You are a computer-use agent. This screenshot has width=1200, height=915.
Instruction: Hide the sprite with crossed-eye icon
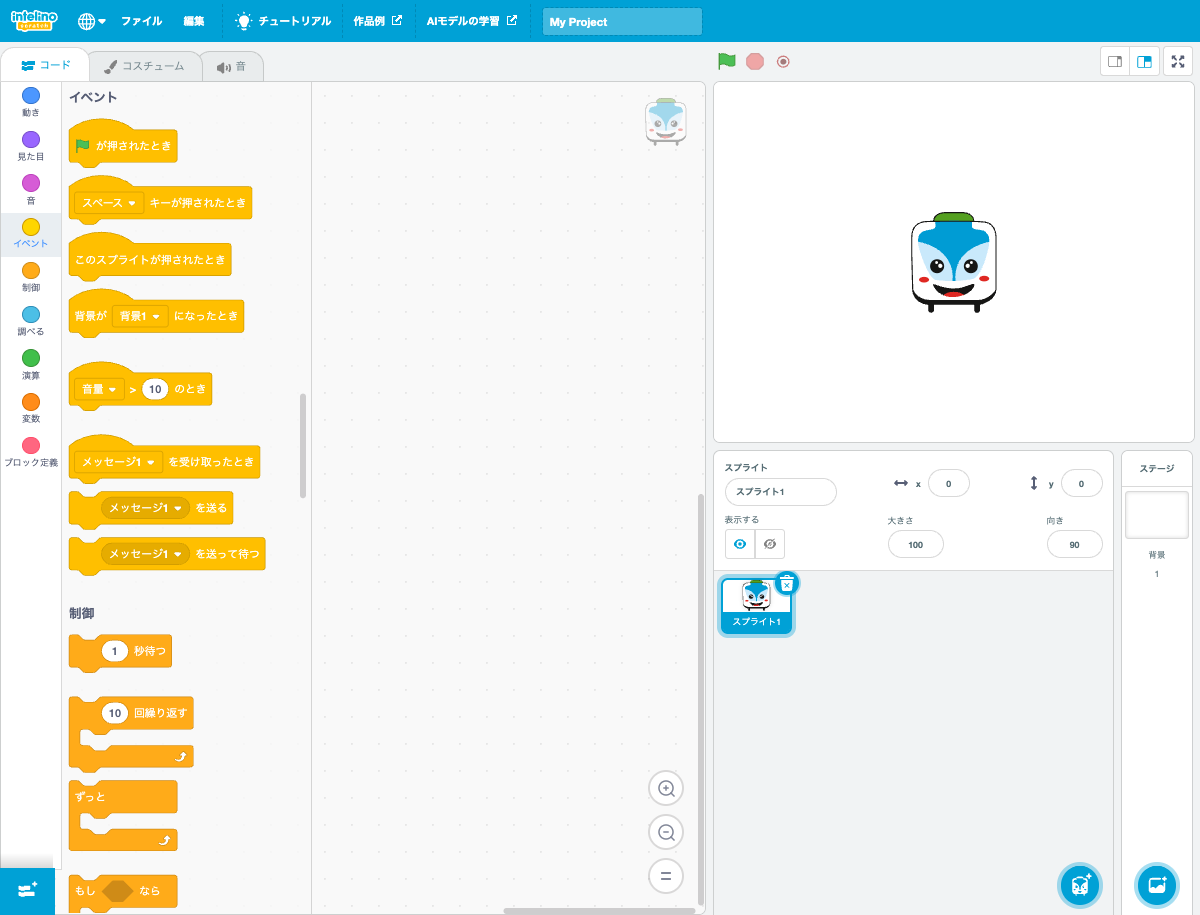pyautogui.click(x=770, y=544)
